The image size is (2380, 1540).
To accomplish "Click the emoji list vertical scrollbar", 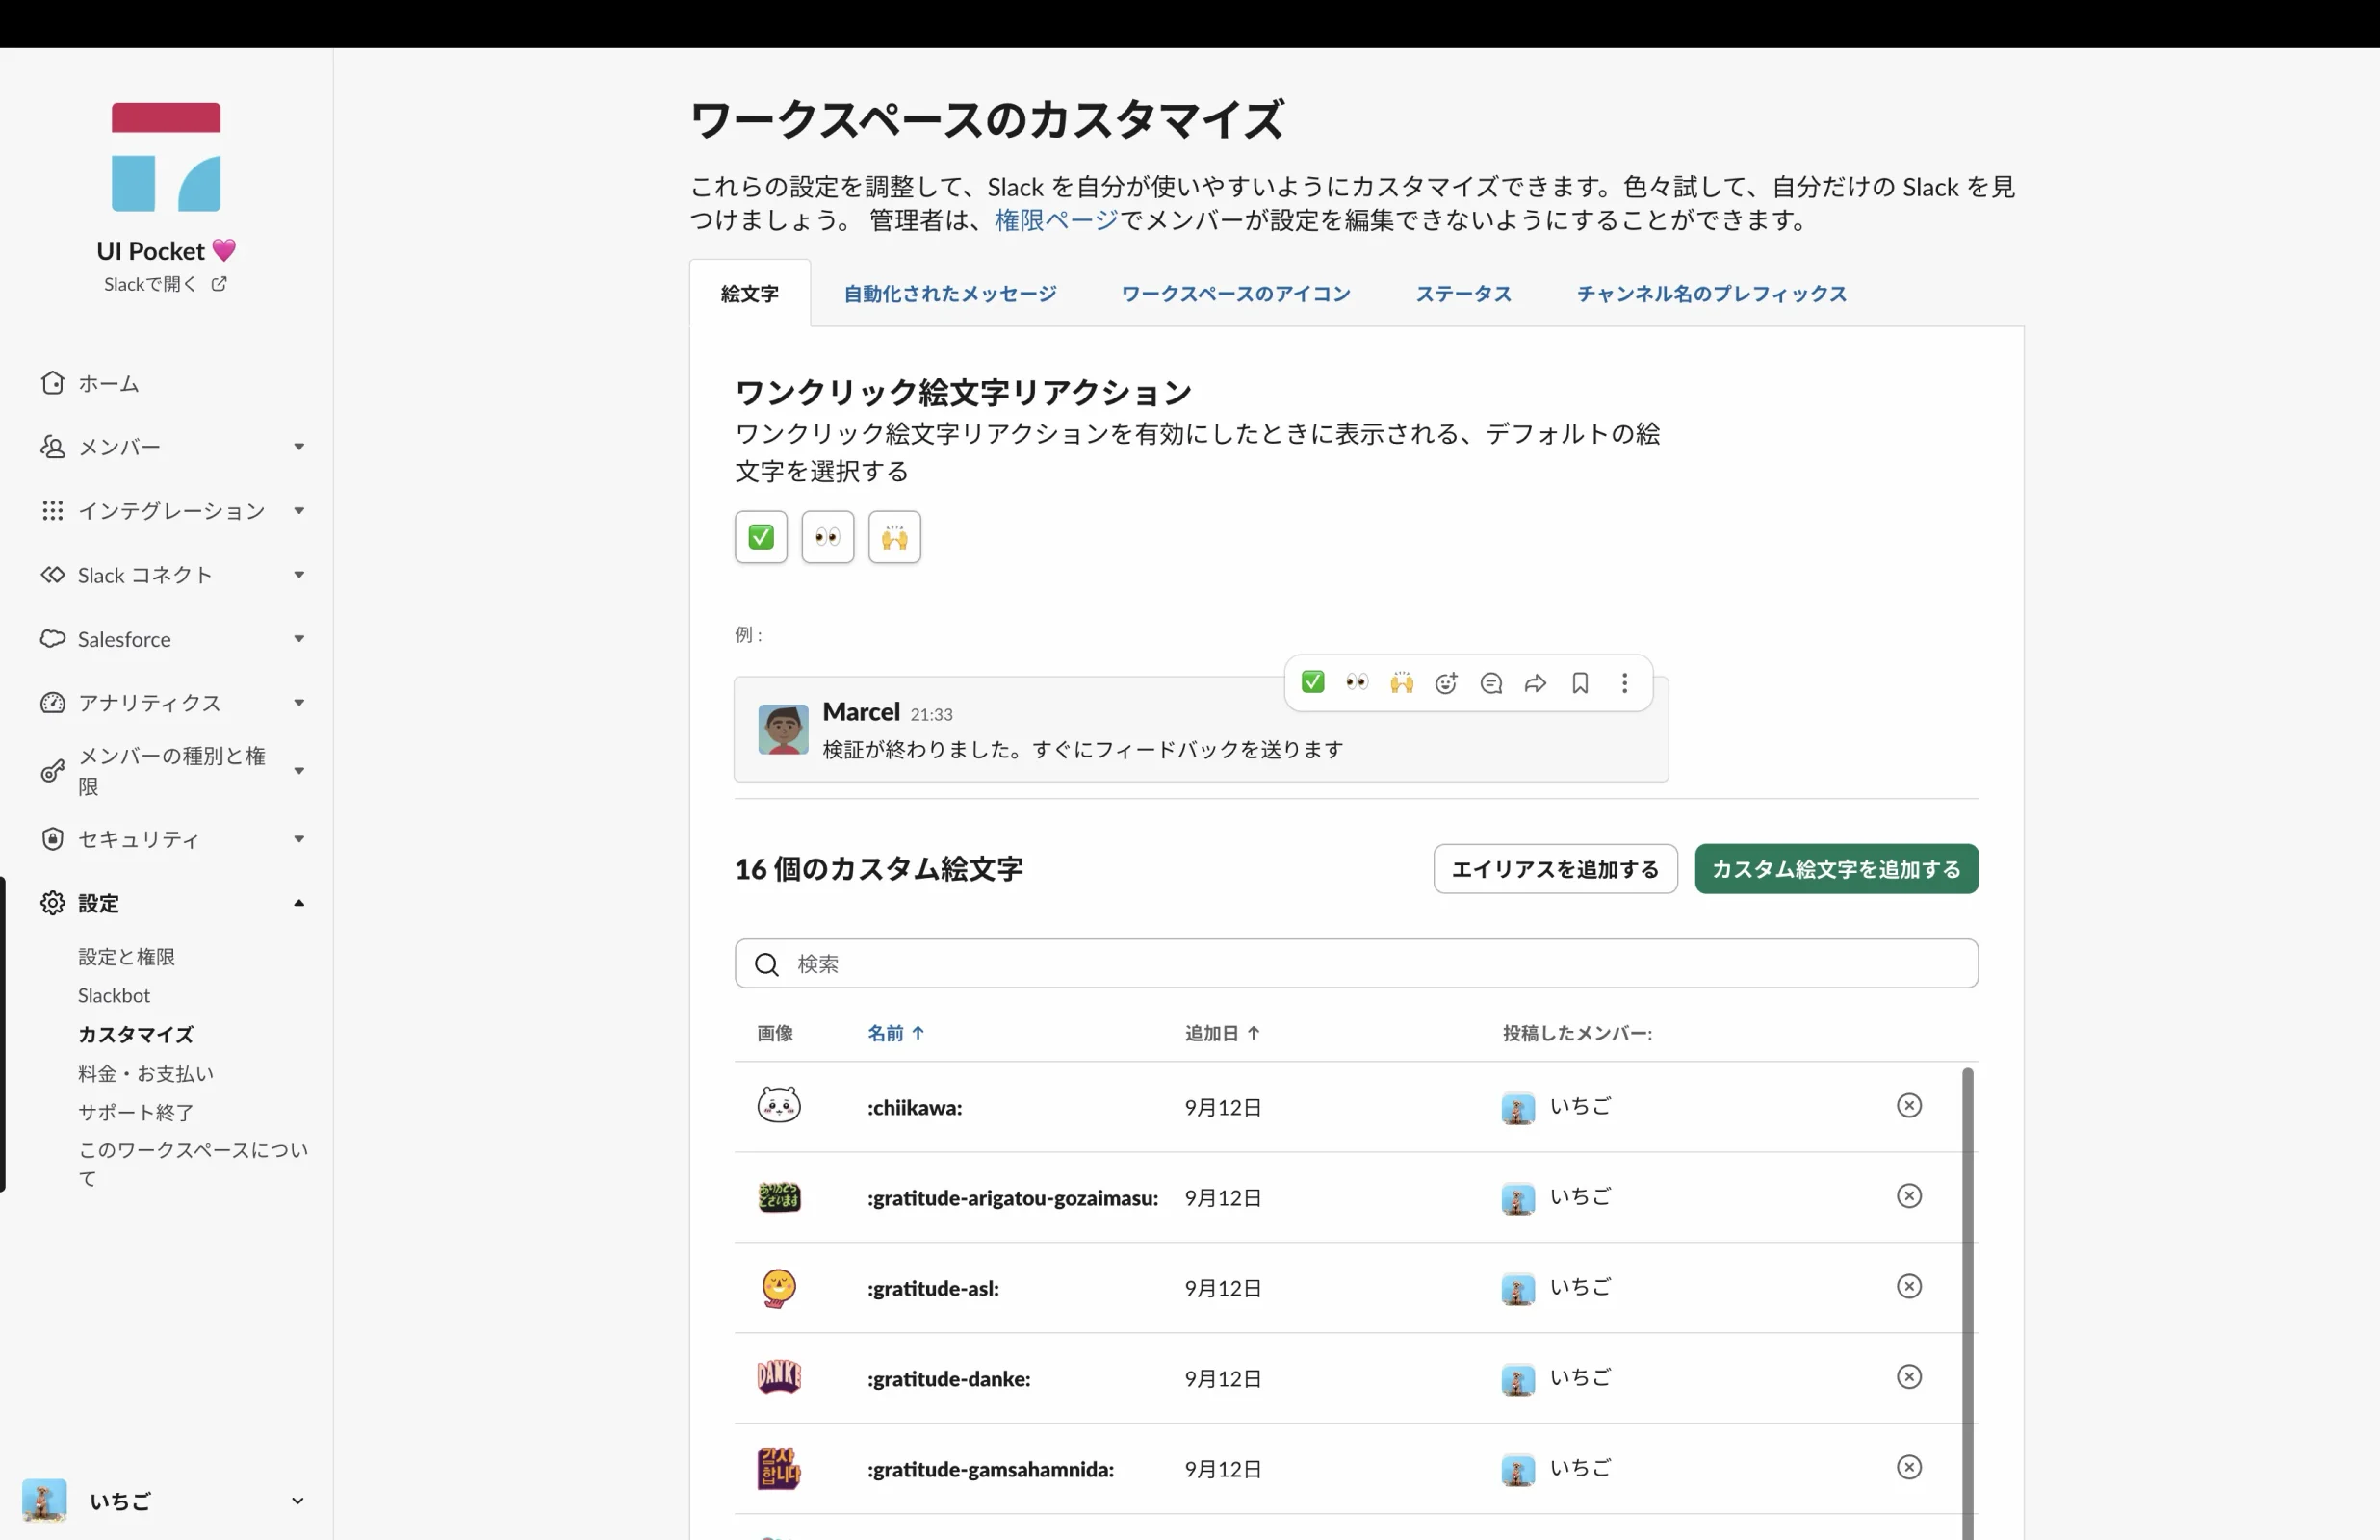I will (1967, 1304).
